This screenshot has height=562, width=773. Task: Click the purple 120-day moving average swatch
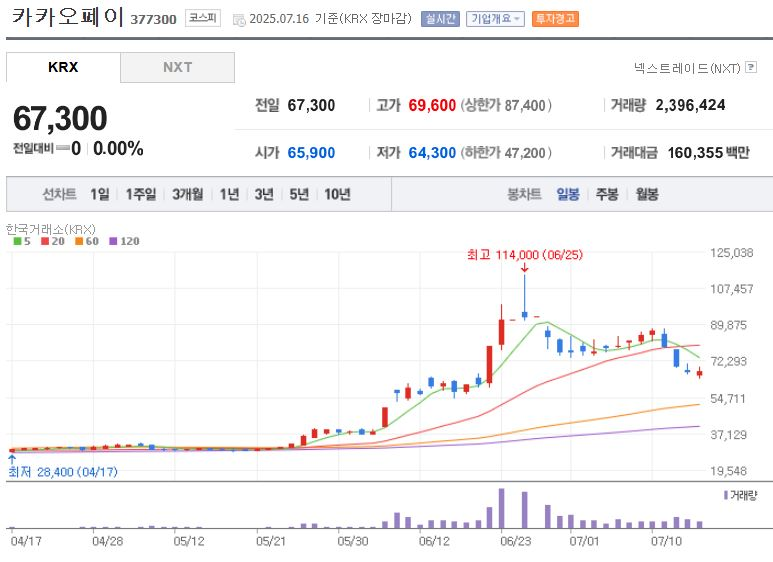pos(113,241)
